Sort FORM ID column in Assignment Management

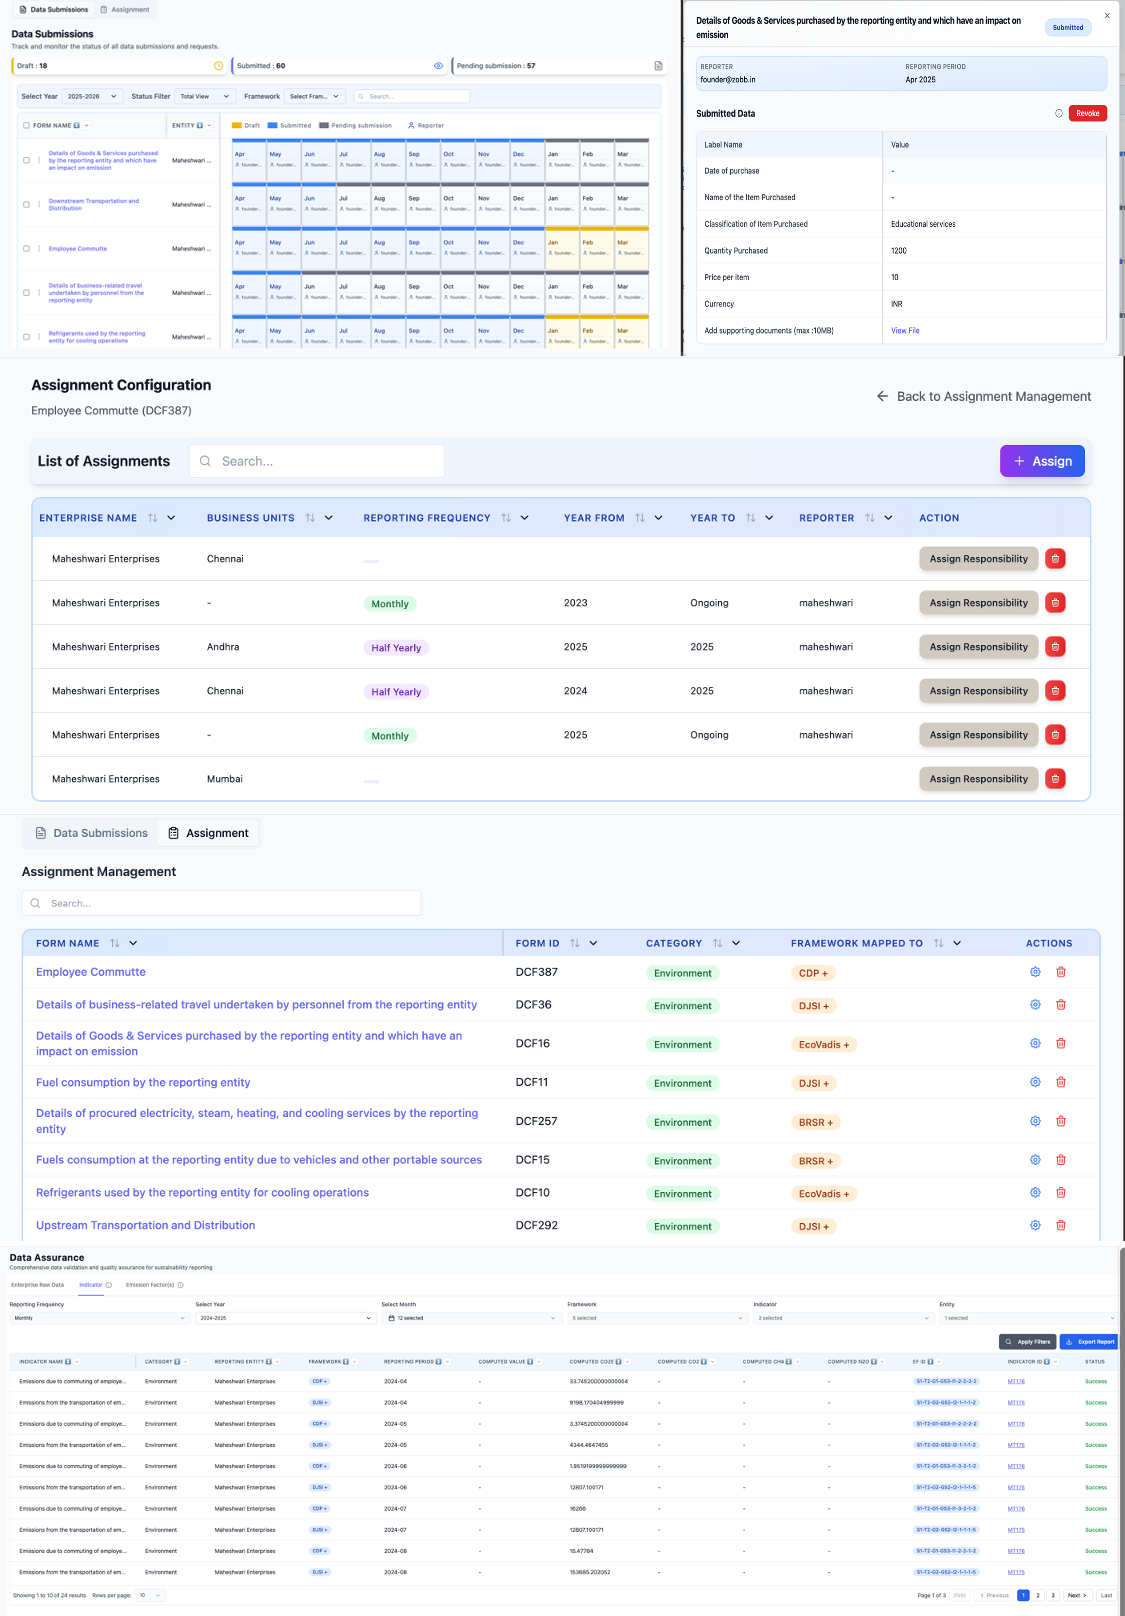coord(575,943)
